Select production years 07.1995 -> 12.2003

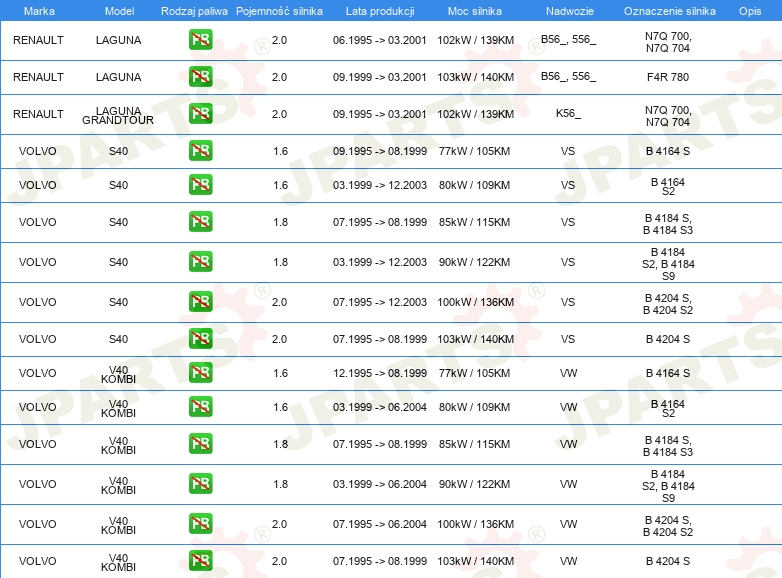point(380,302)
